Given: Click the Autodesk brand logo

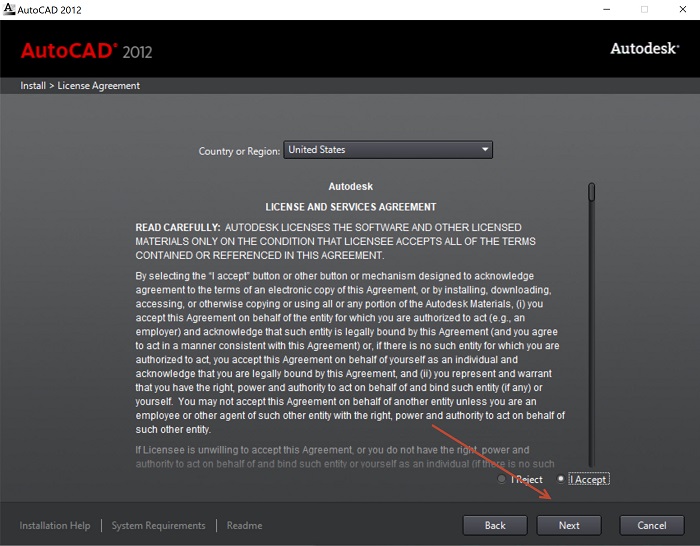Looking at the screenshot, I should coord(645,48).
